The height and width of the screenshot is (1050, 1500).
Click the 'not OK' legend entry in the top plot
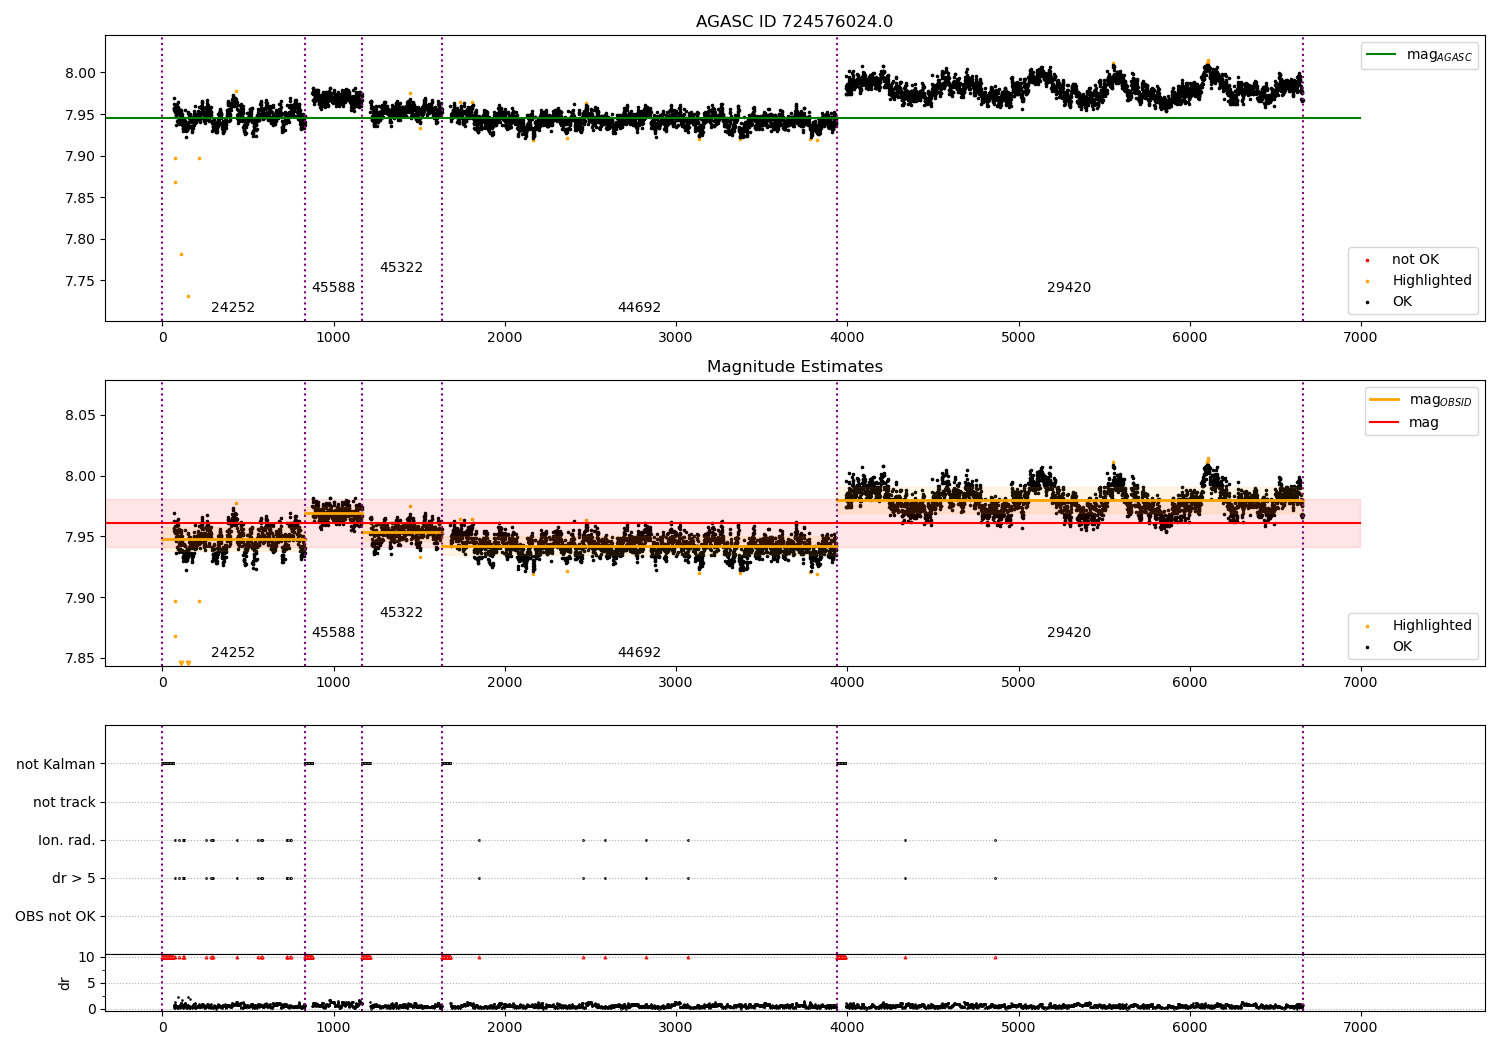pyautogui.click(x=1413, y=260)
